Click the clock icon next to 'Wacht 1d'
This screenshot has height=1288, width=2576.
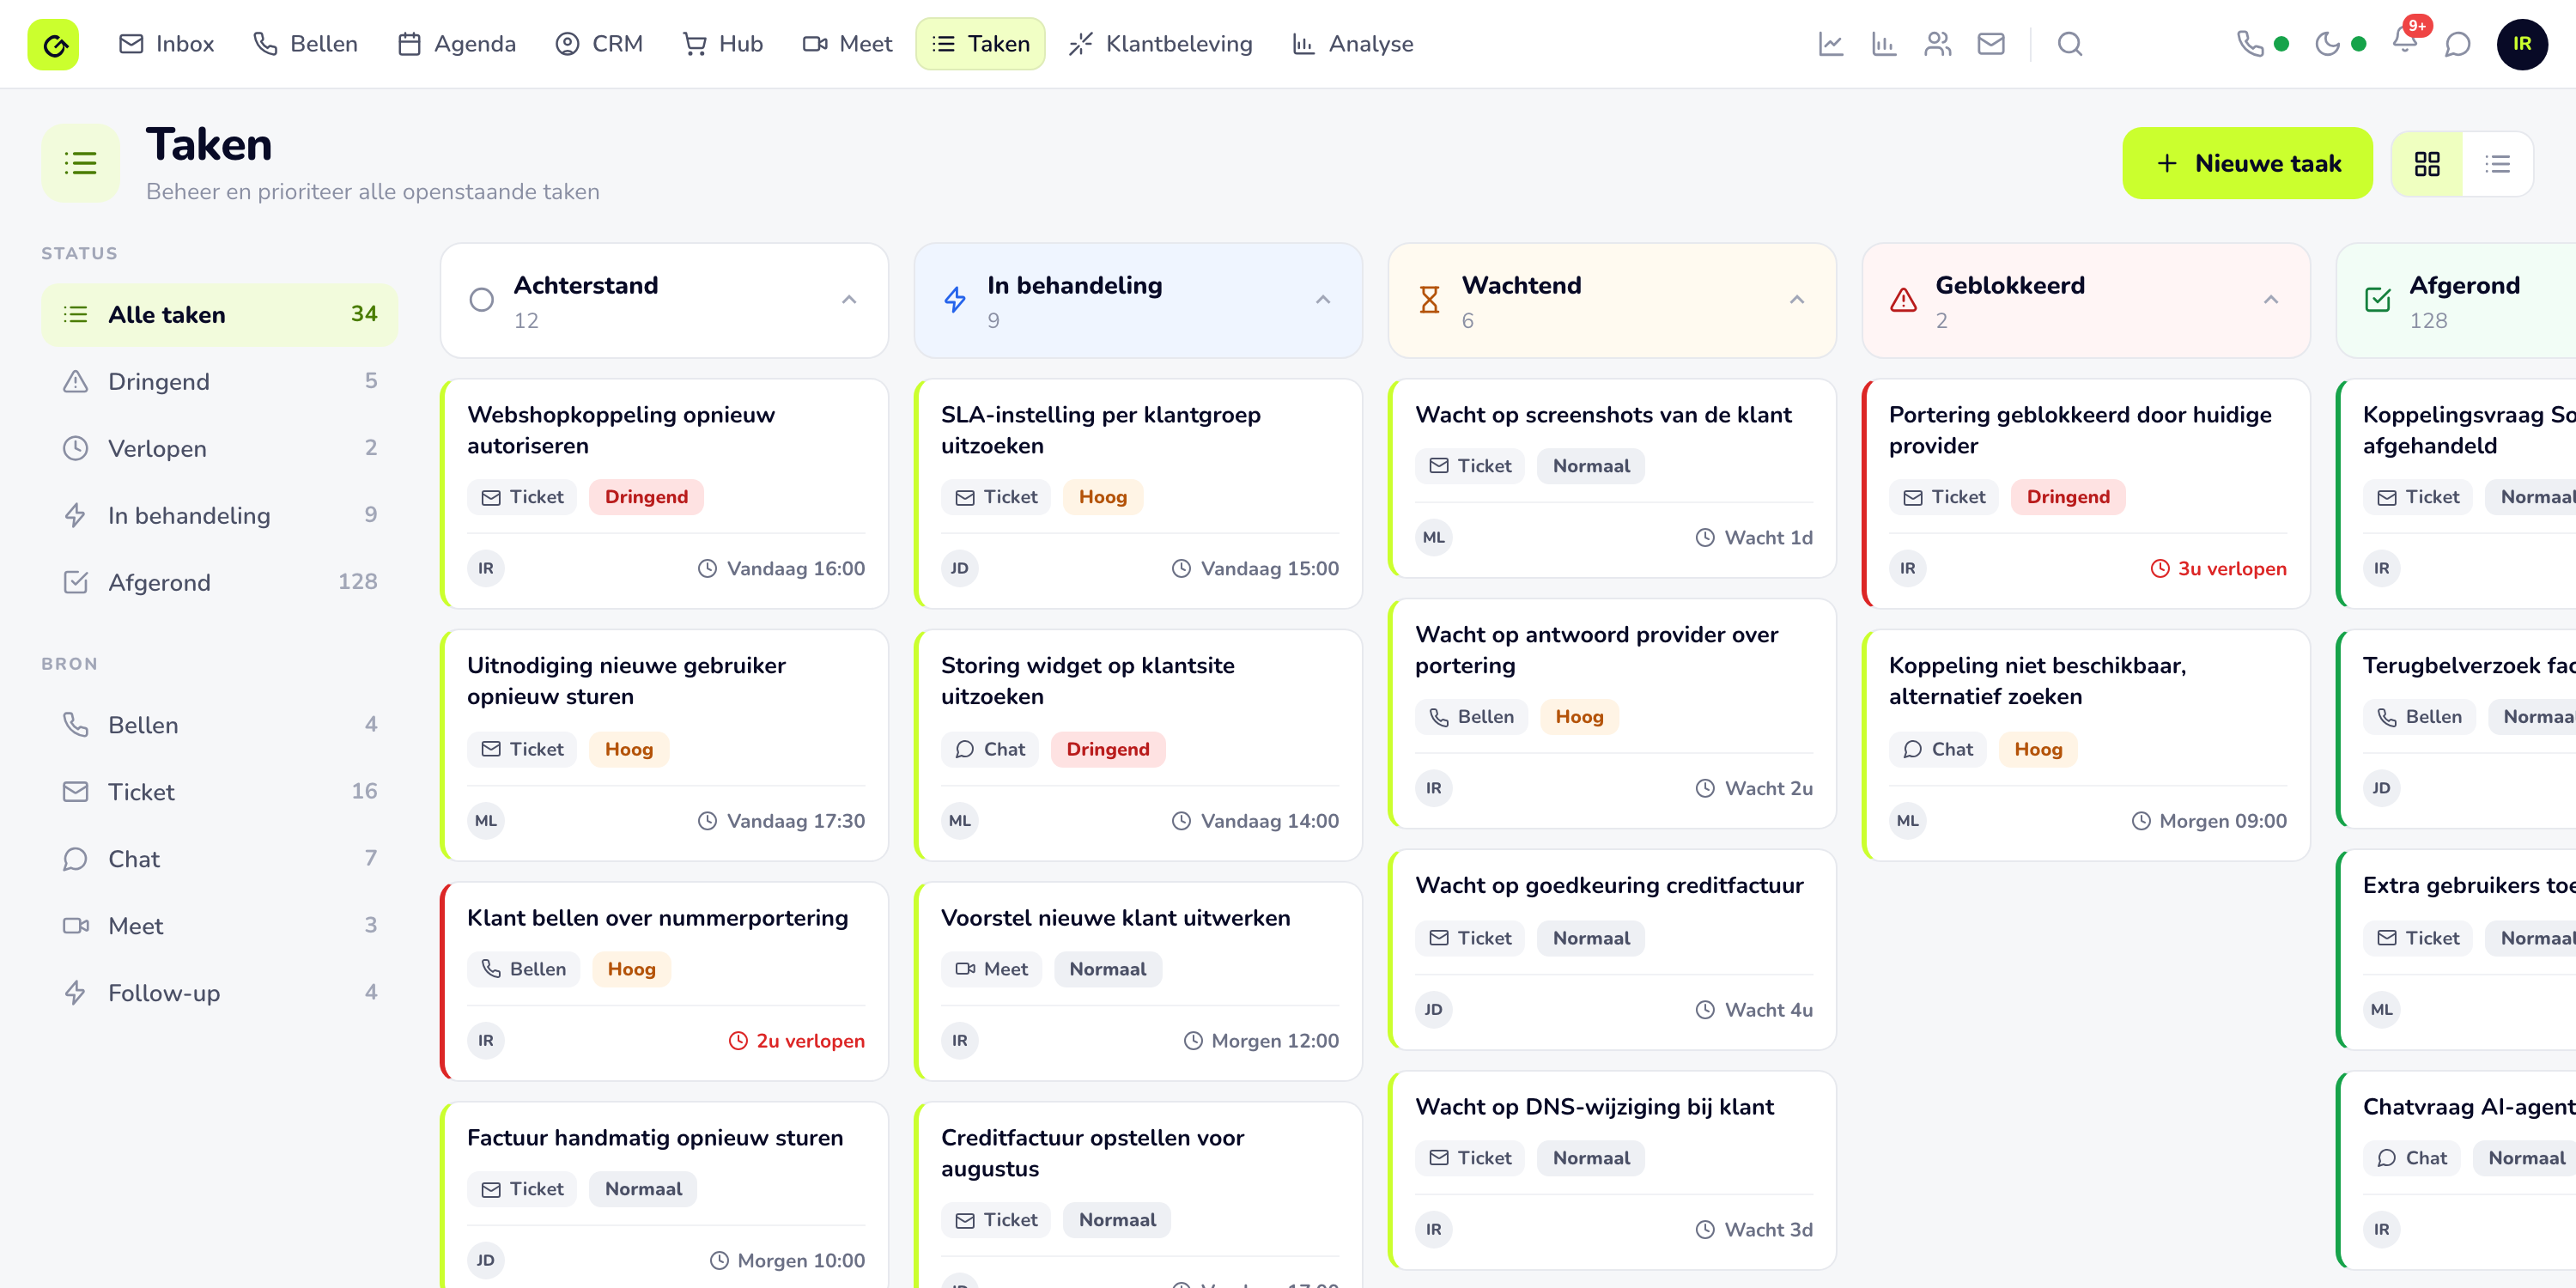pyautogui.click(x=1705, y=538)
